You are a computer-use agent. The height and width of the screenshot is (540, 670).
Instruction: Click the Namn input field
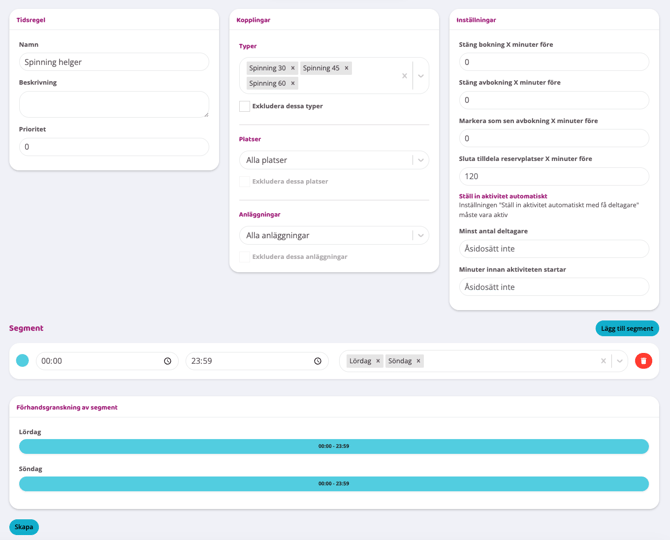(x=114, y=62)
